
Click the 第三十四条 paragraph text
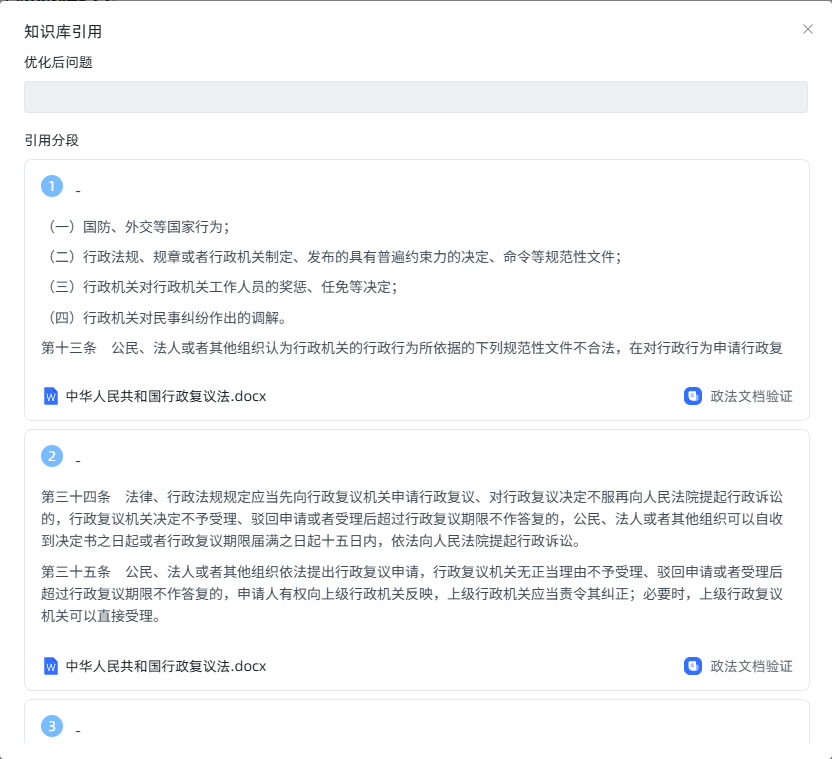(x=412, y=519)
